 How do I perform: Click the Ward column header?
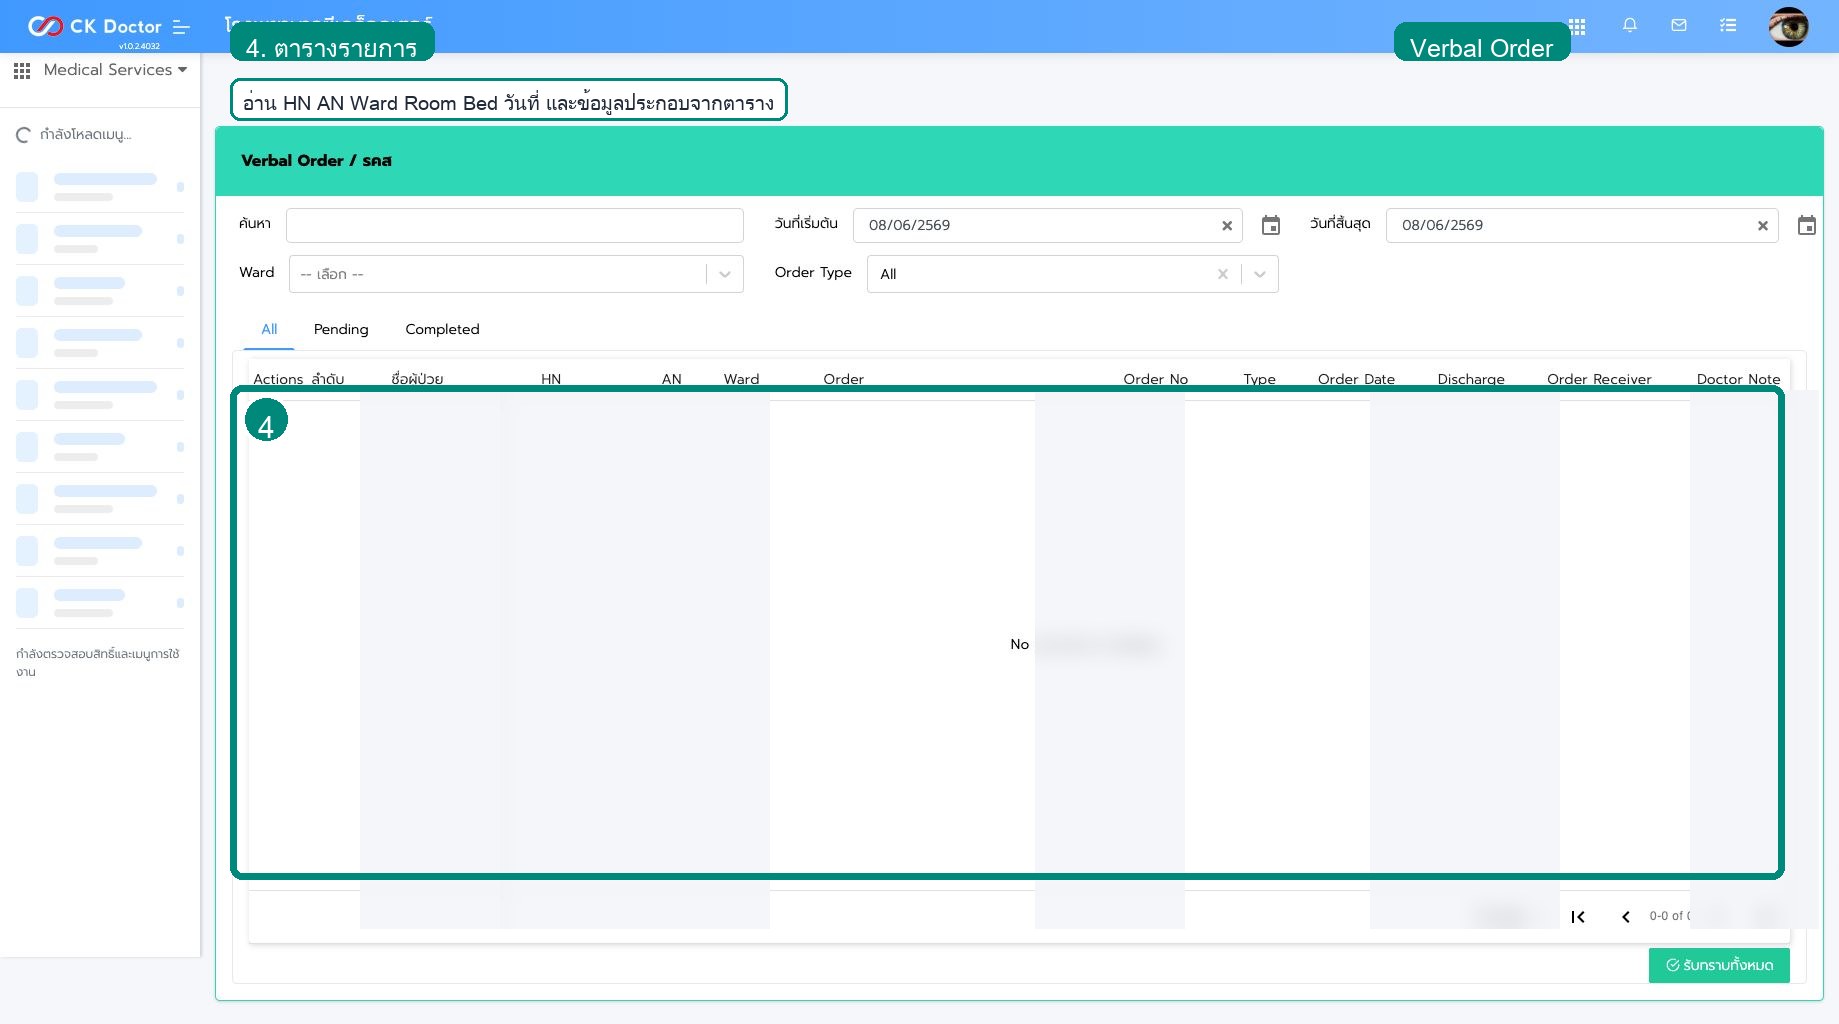[741, 379]
